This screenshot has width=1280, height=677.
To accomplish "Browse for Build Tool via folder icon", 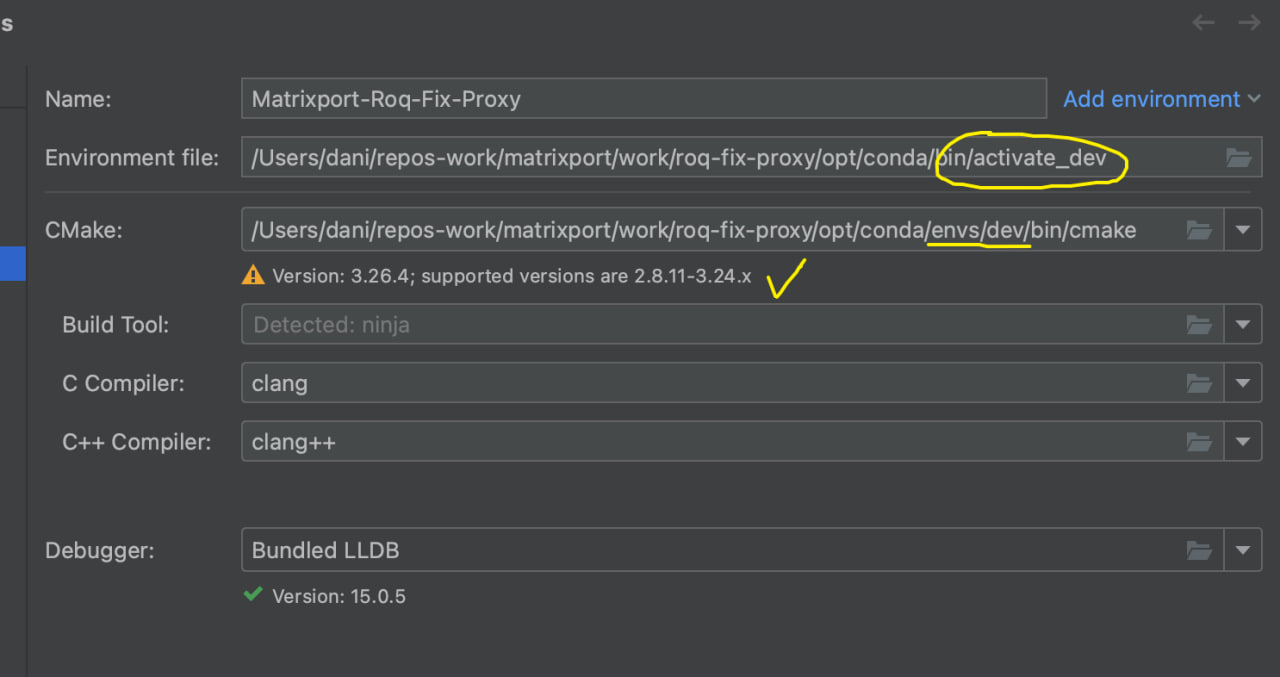I will (x=1199, y=324).
